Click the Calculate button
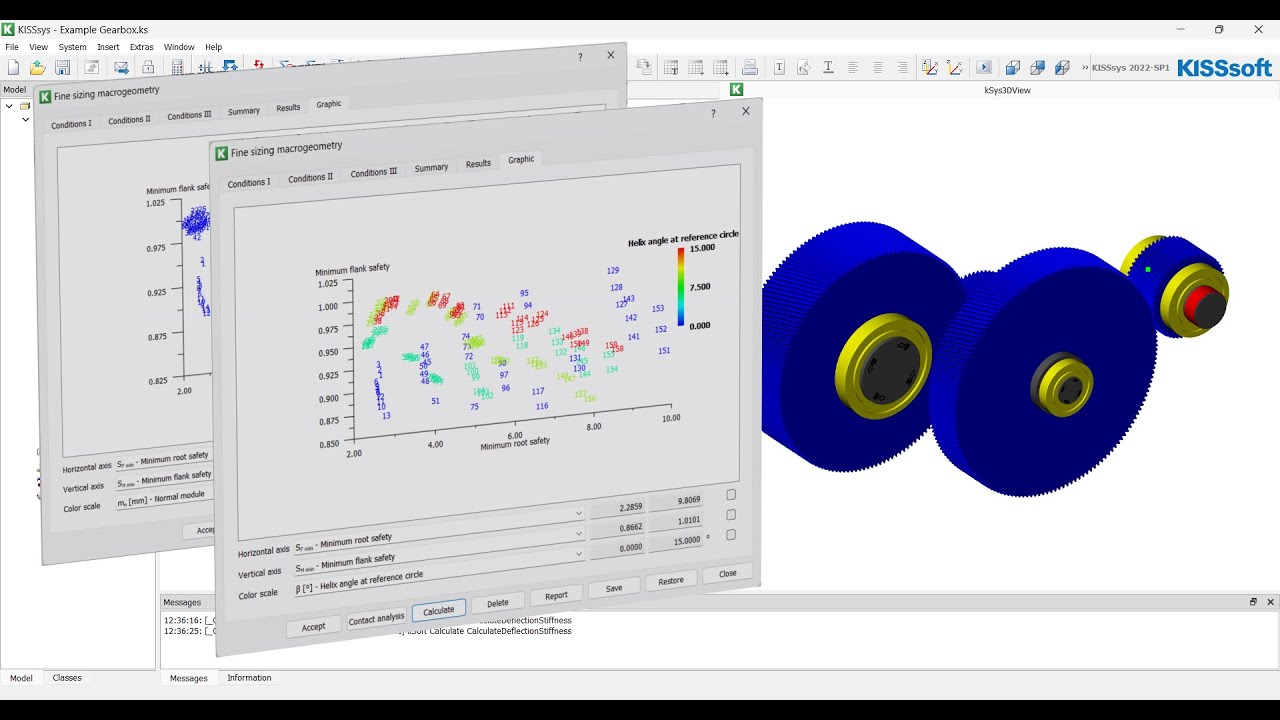 [x=439, y=611]
